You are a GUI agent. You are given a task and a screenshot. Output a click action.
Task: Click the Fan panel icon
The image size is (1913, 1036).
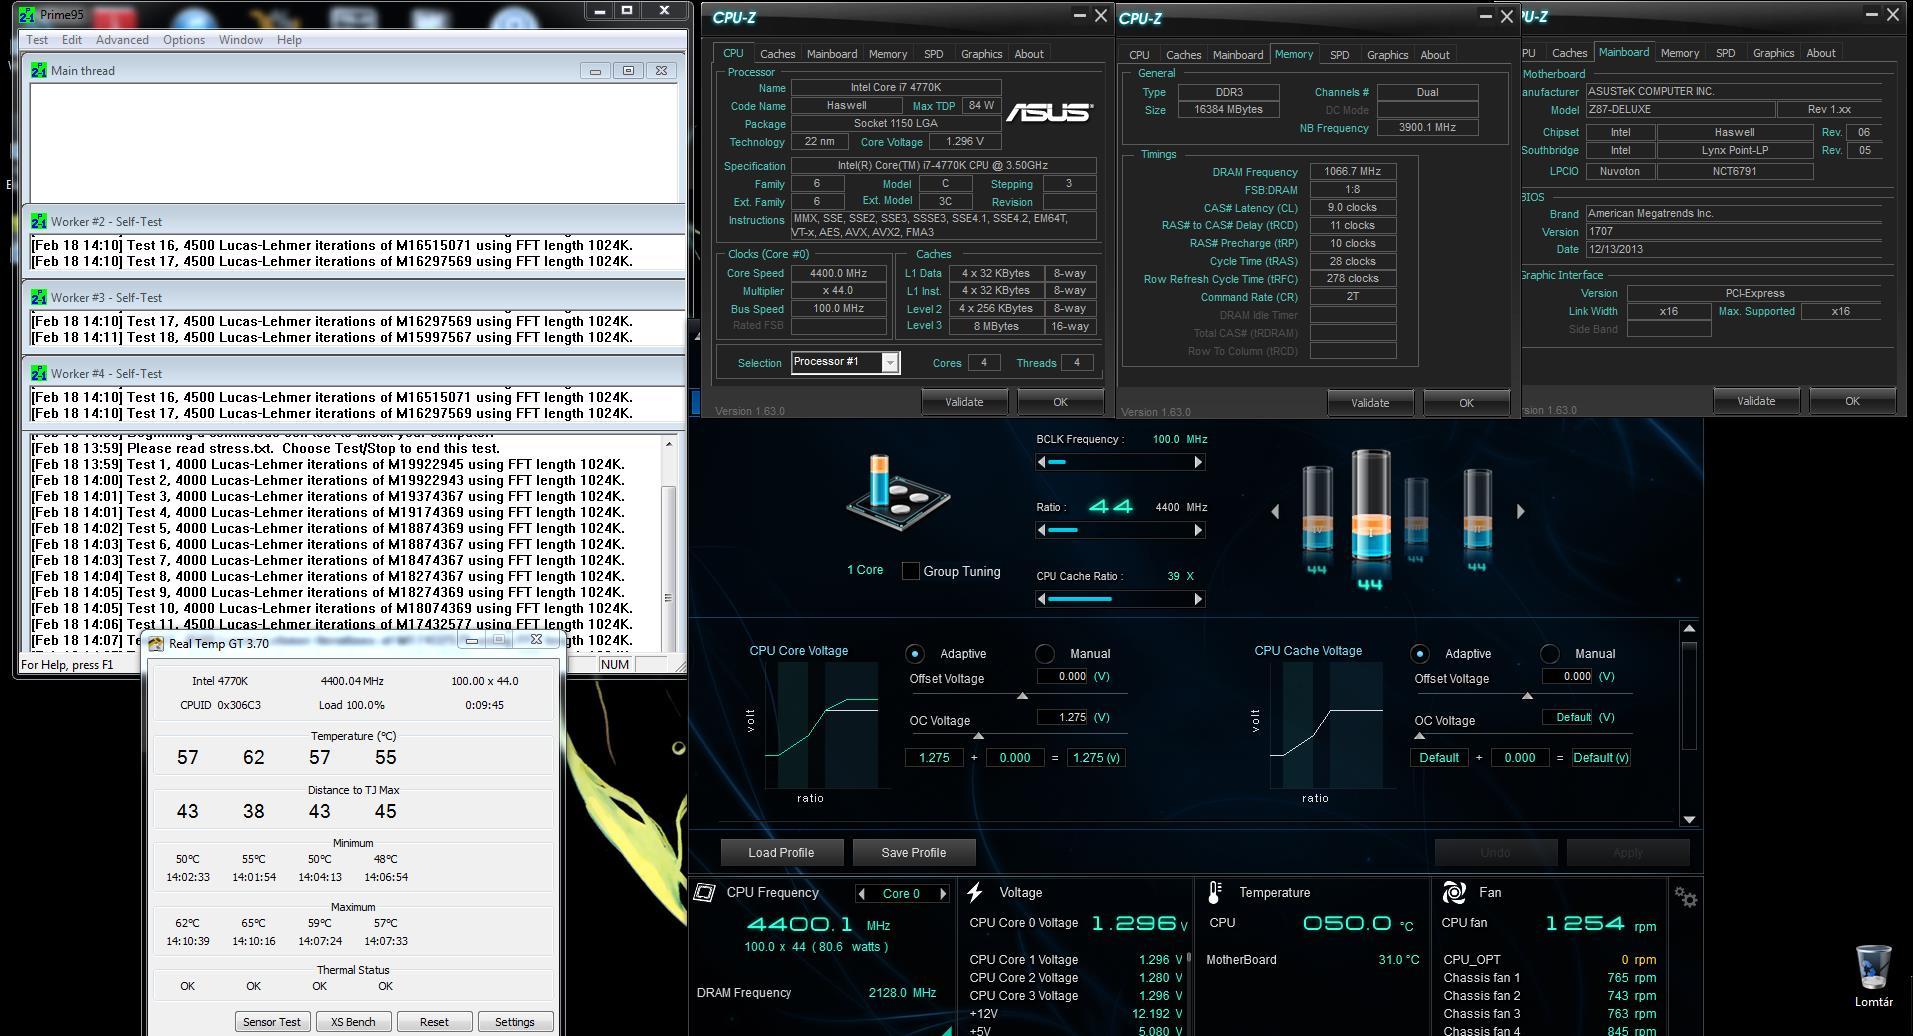1454,892
